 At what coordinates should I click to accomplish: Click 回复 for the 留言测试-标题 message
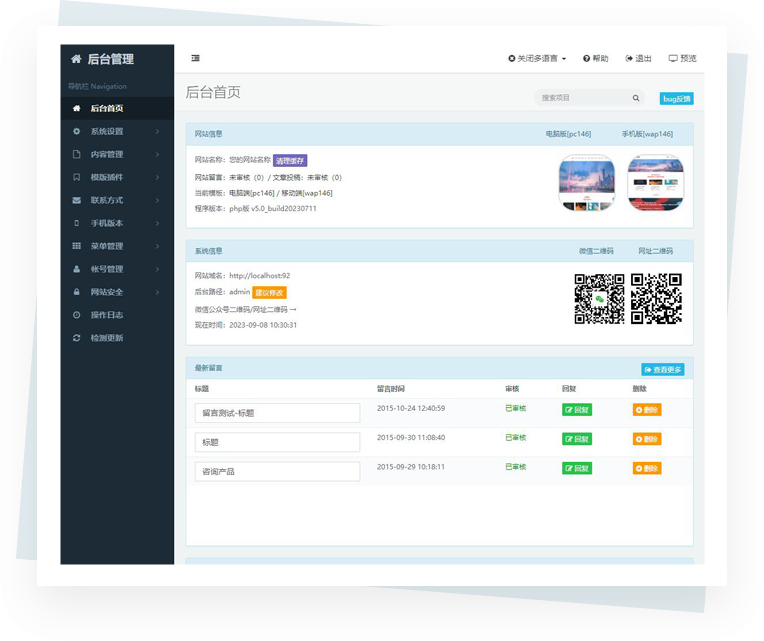pos(576,410)
